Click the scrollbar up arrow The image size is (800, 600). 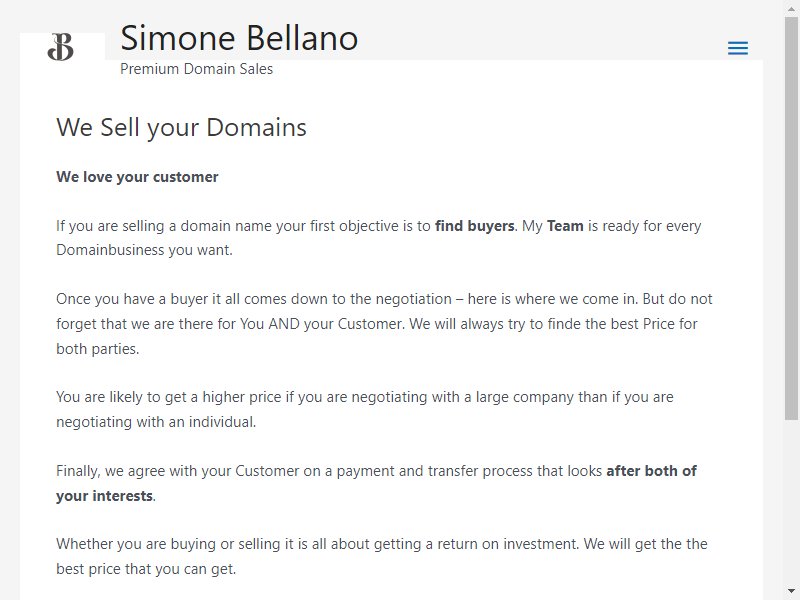tap(791, 9)
